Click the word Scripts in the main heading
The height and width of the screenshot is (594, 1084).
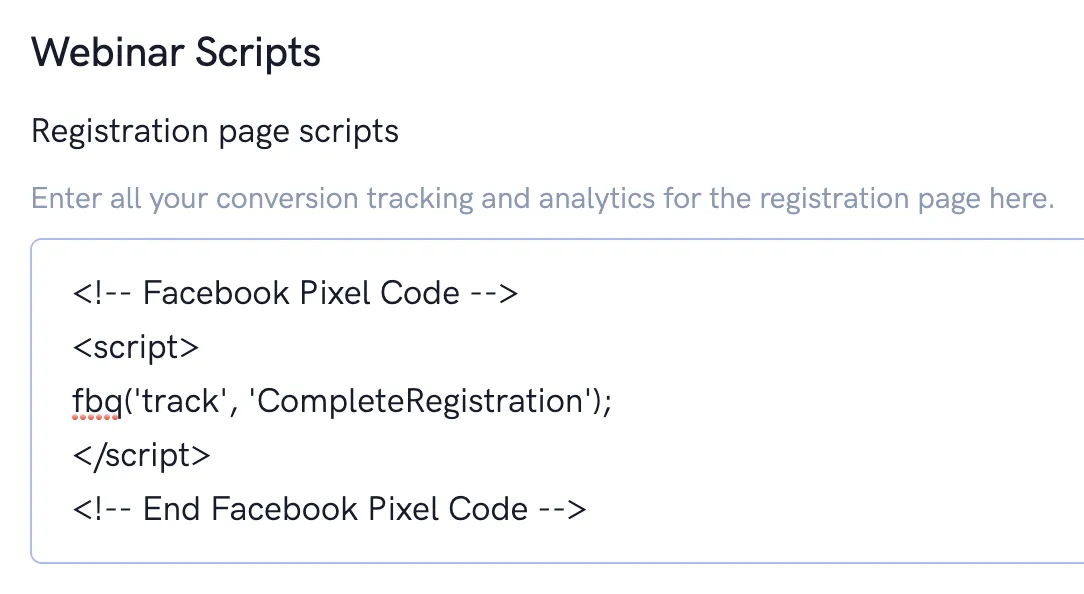pyautogui.click(x=258, y=55)
